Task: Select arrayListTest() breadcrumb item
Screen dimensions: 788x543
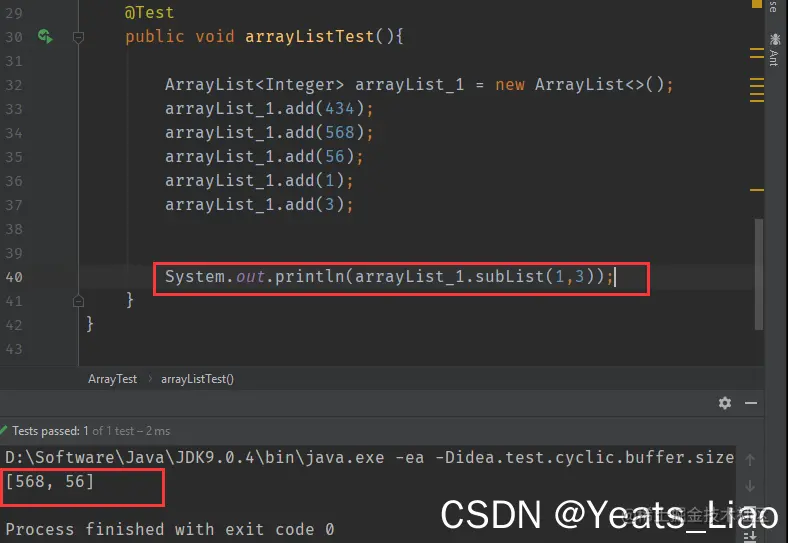Action: pos(197,379)
